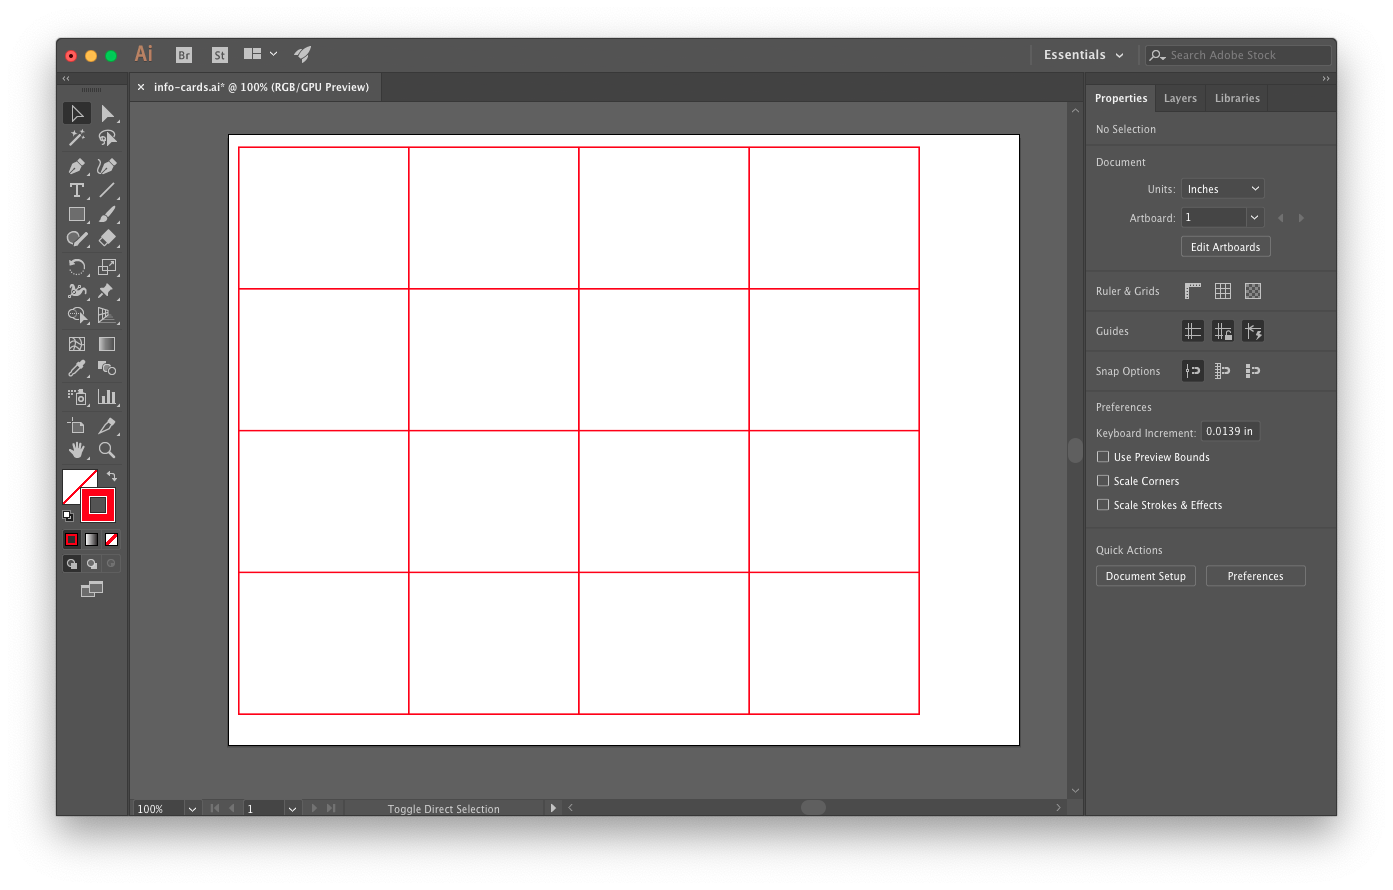Viewport: 1393px width, 890px height.
Task: Toggle Smart Guides icon
Action: (x=1253, y=331)
